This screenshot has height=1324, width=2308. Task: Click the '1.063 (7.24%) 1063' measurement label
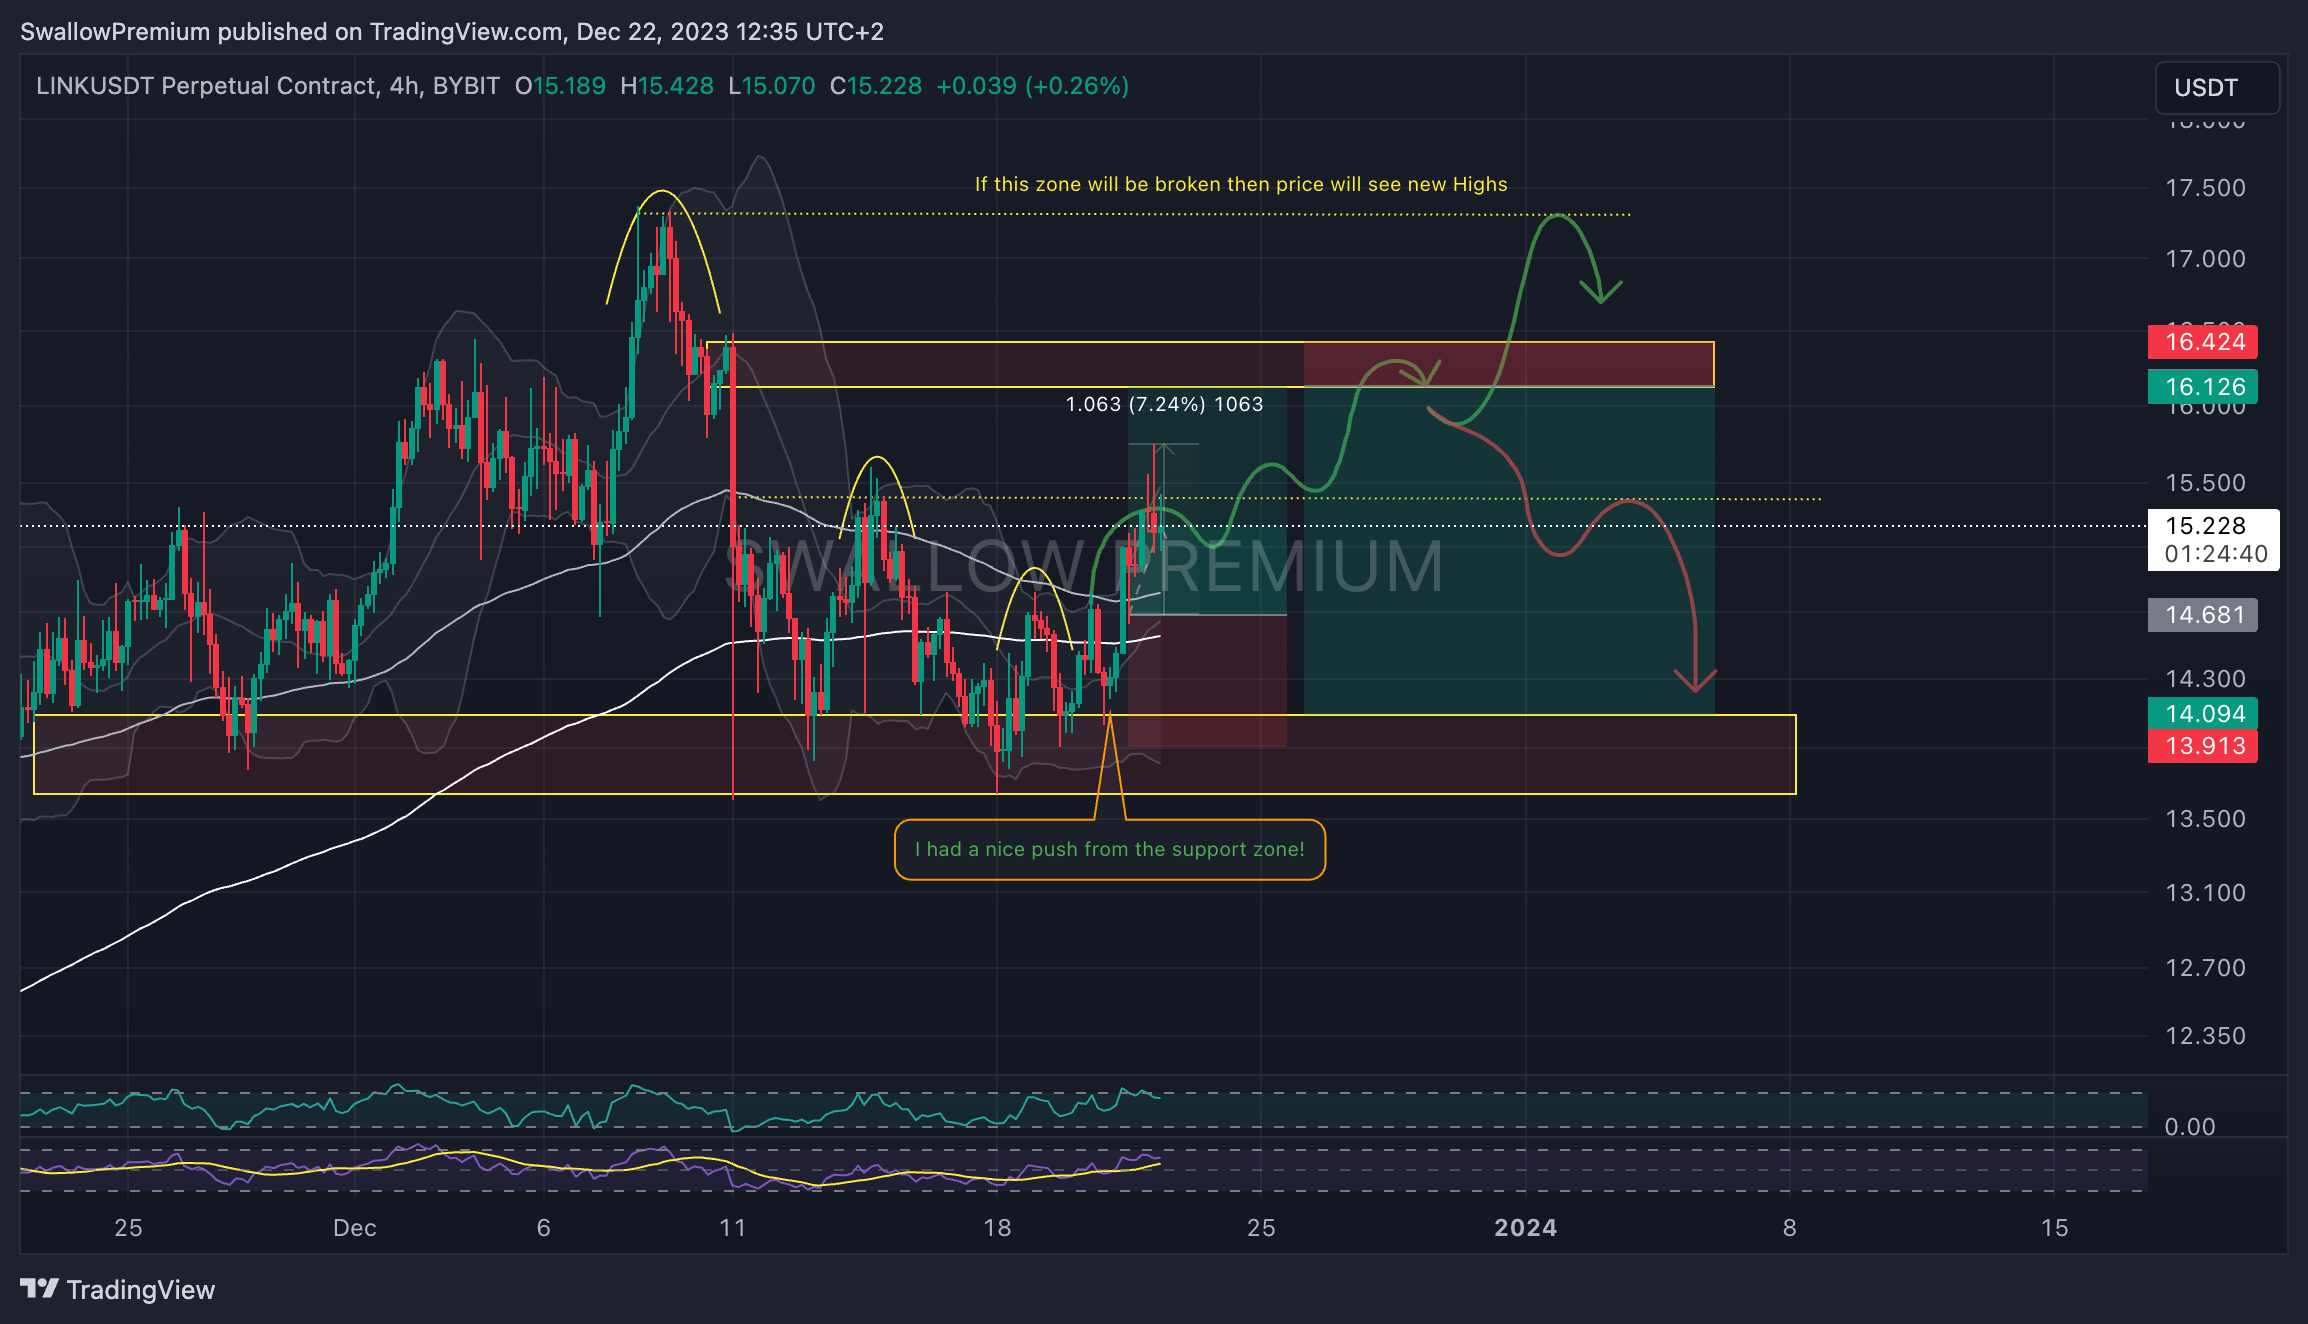[x=1164, y=404]
